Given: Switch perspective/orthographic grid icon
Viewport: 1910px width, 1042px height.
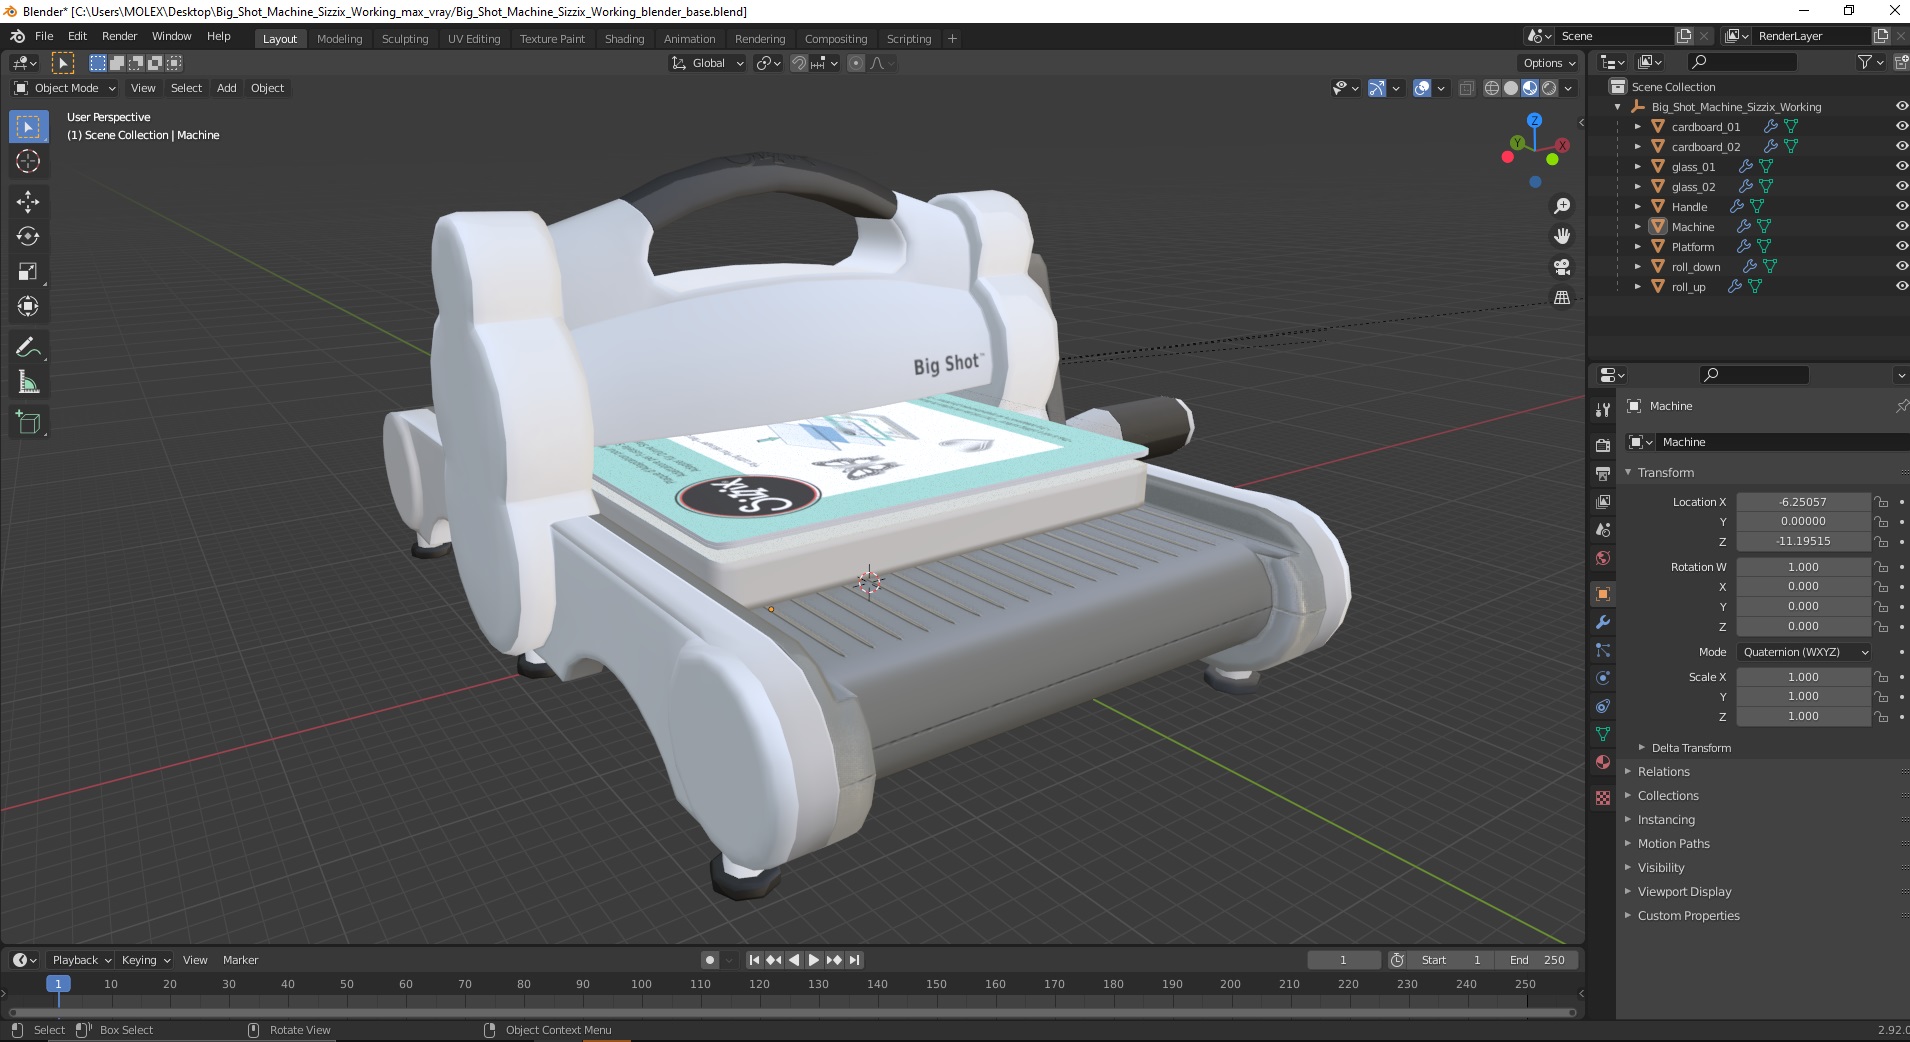Looking at the screenshot, I should tap(1562, 298).
